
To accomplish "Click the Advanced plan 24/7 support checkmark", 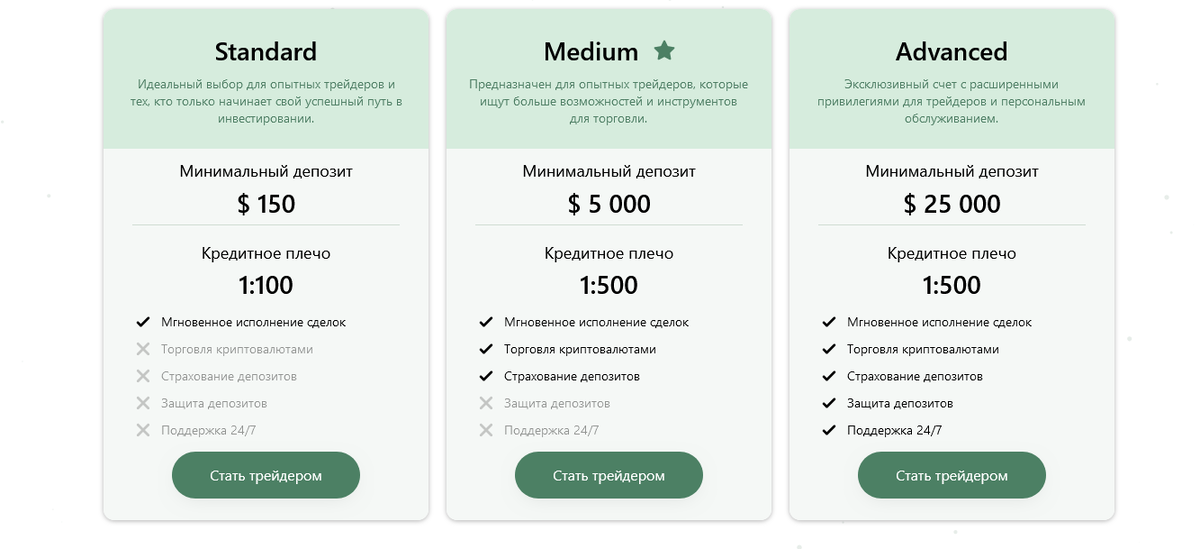I will point(828,430).
